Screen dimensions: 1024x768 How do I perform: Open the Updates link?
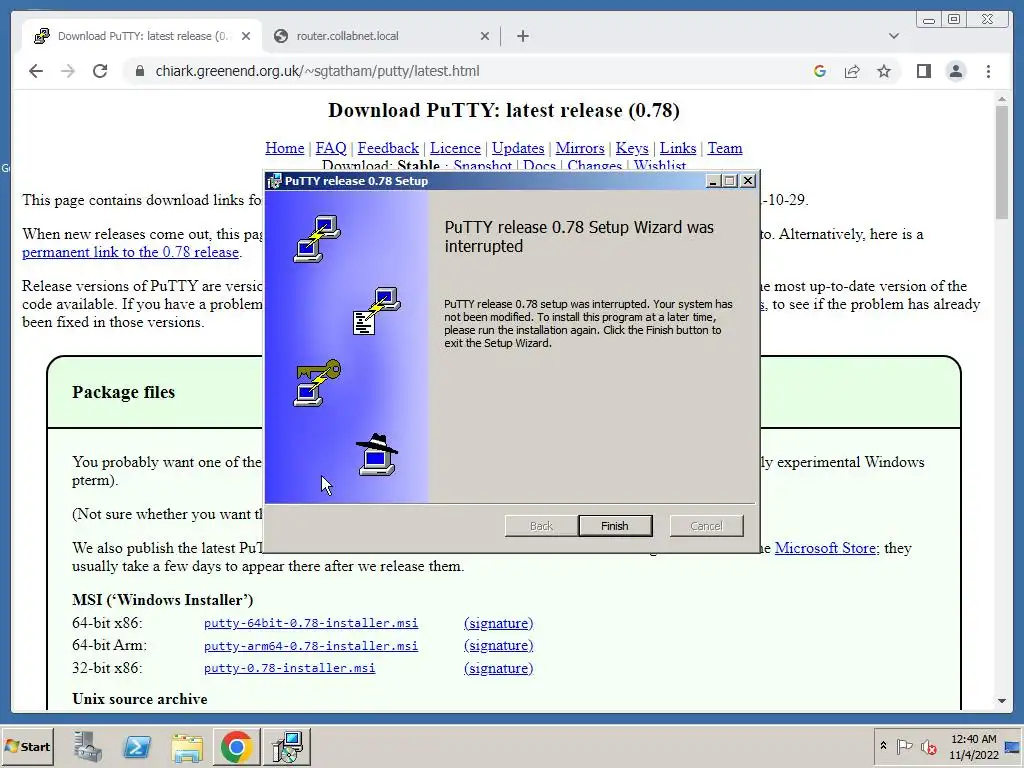518,148
